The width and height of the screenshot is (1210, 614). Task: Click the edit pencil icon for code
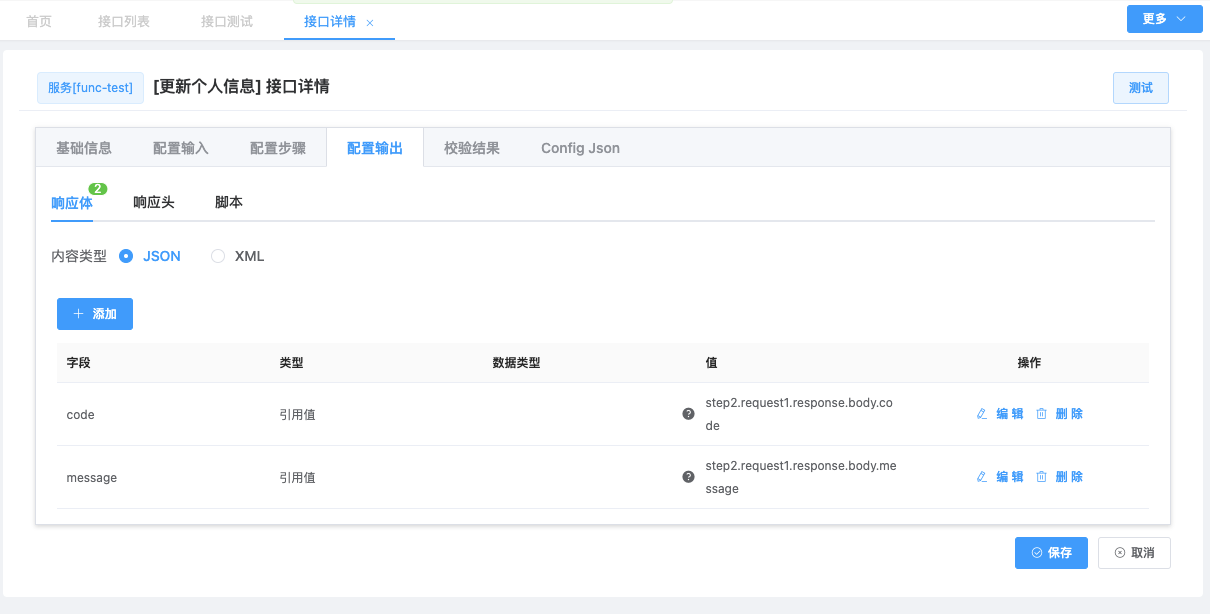click(x=981, y=414)
